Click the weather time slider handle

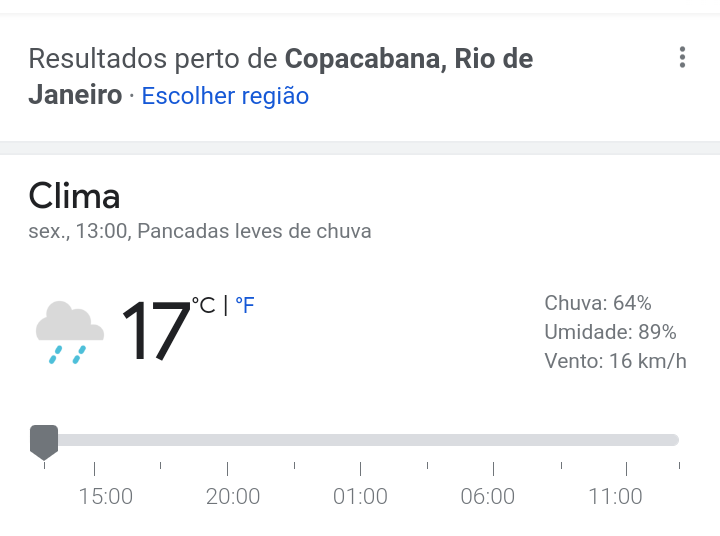(44, 442)
